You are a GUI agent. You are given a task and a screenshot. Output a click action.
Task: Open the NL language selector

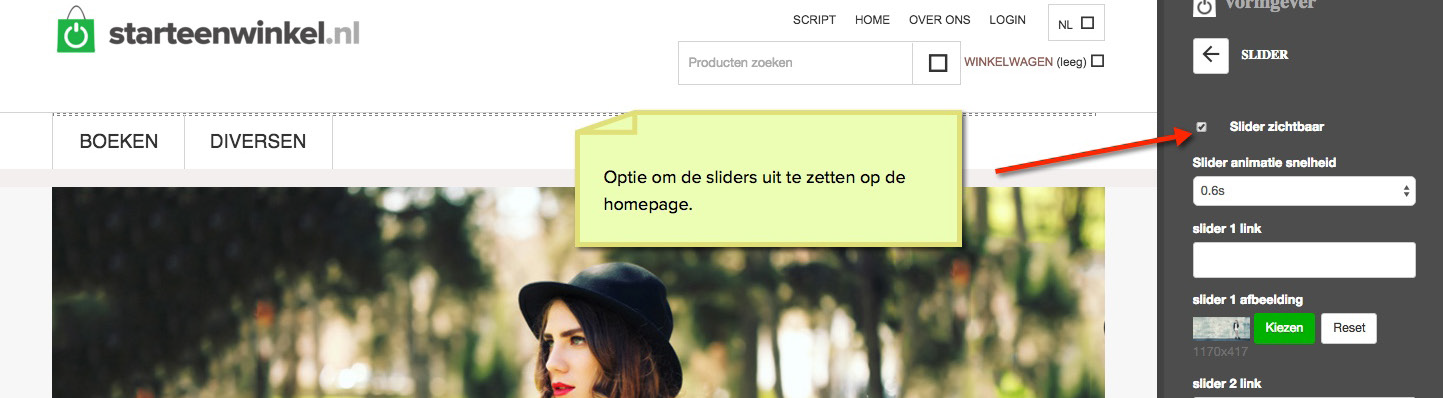coord(1076,23)
